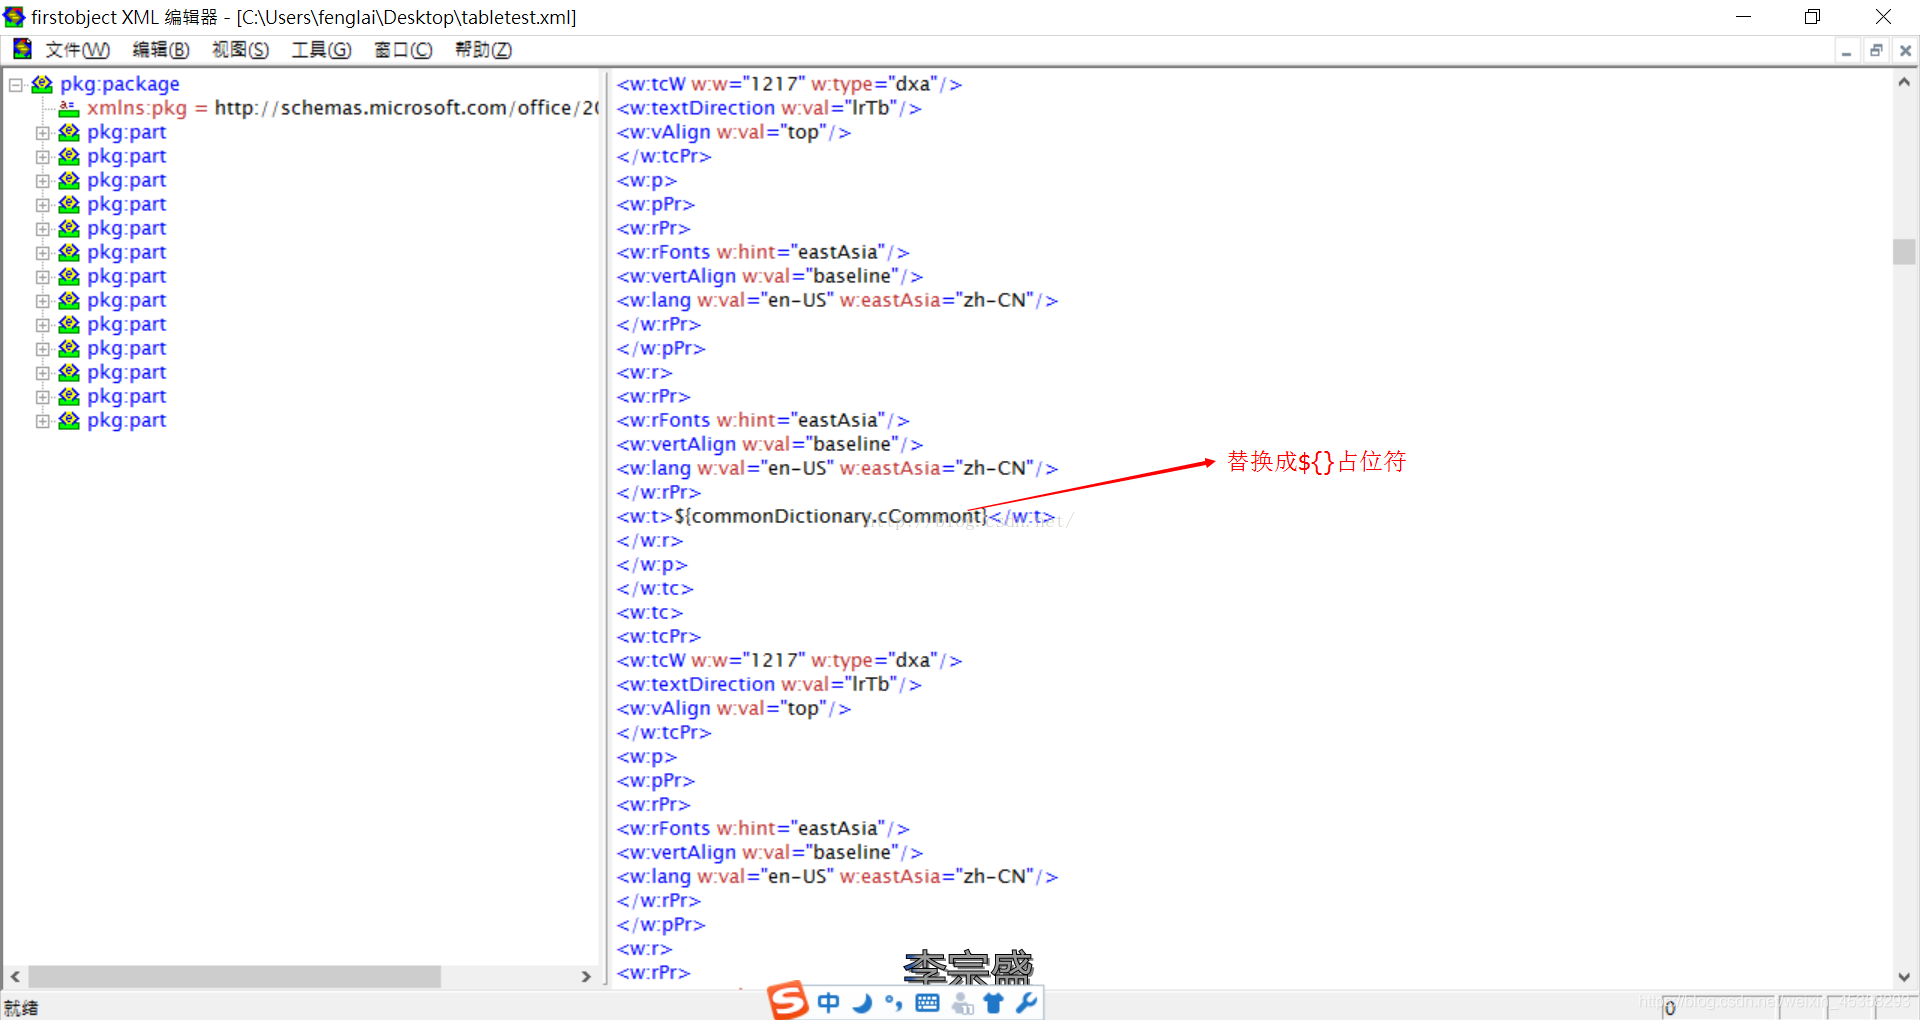Viewport: 1920px width, 1020px height.
Task: Expand the first pkg:part node
Action: (x=42, y=132)
